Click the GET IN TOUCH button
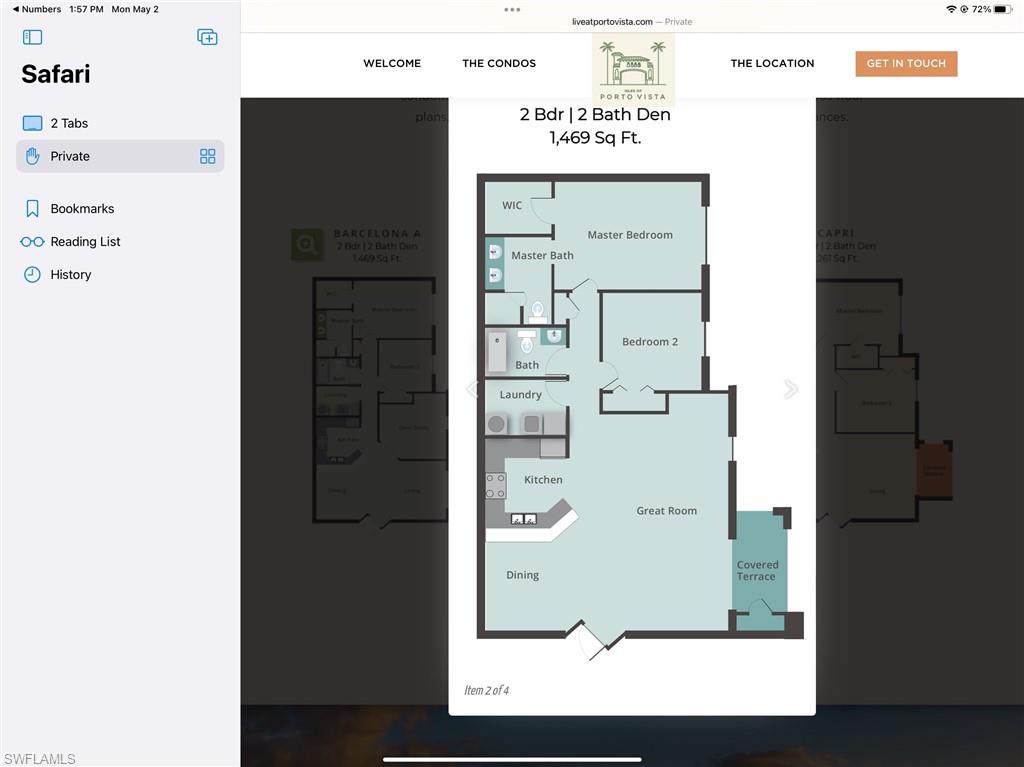The image size is (1024, 767). [906, 63]
